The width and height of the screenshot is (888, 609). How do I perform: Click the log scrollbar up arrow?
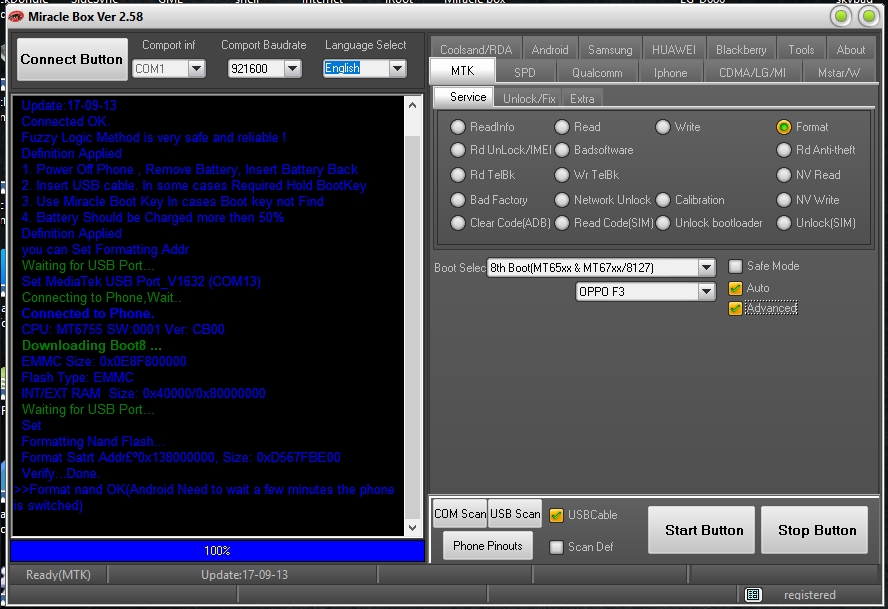point(412,105)
